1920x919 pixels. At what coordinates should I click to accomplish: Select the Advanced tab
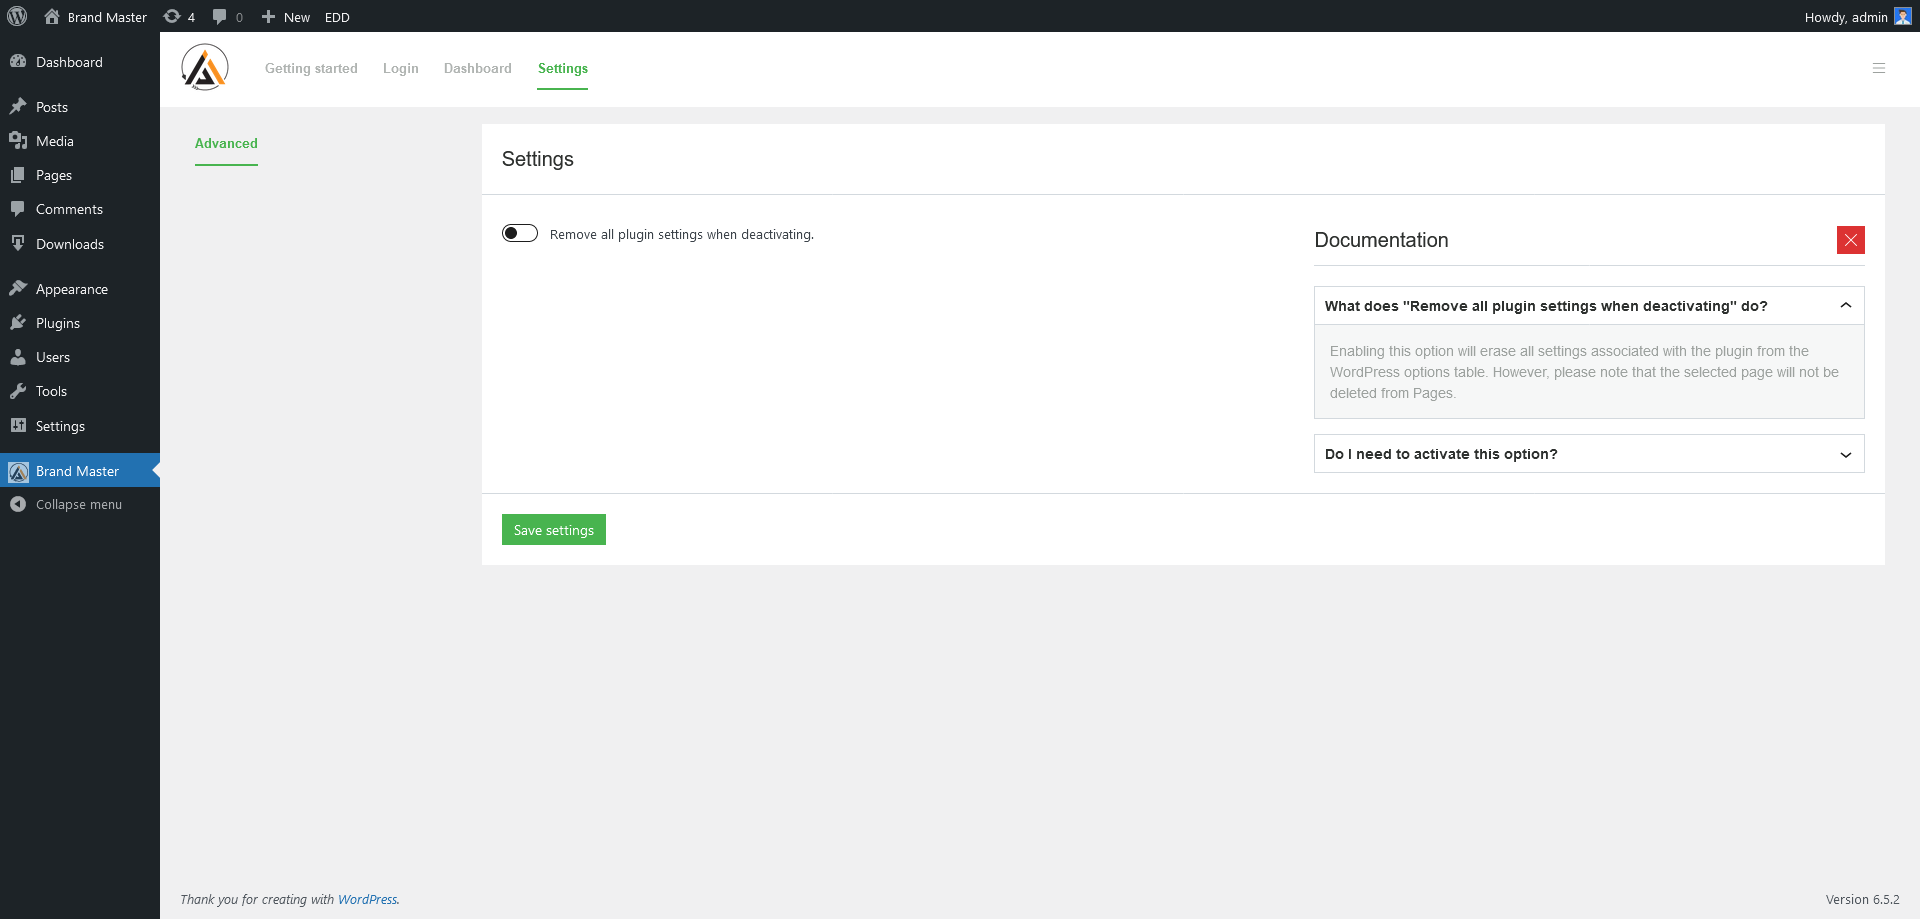(226, 143)
